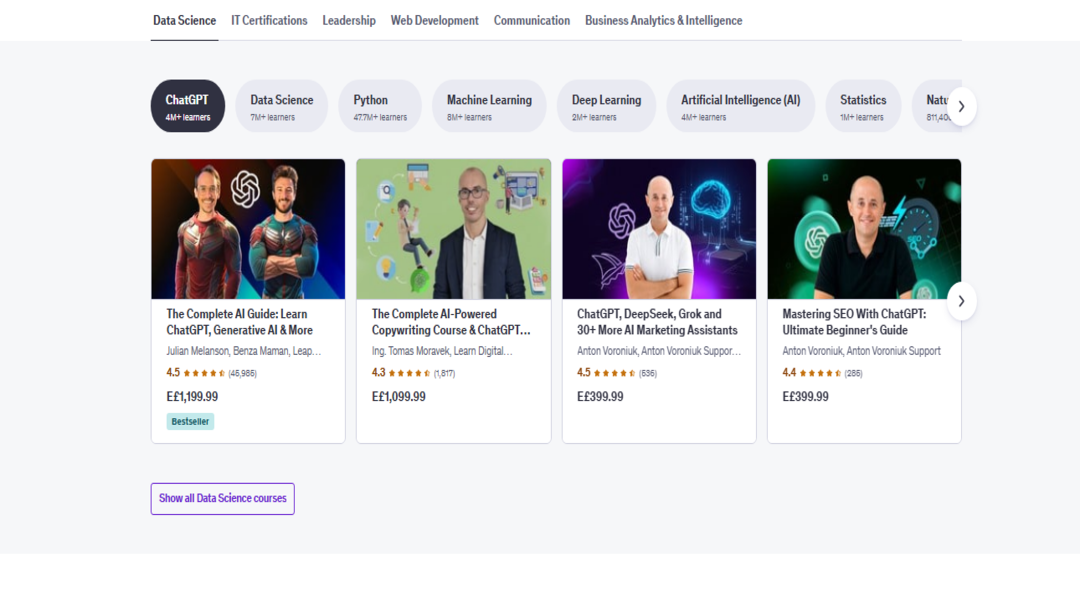
Task: Click the course carousel next arrow
Action: click(962, 301)
